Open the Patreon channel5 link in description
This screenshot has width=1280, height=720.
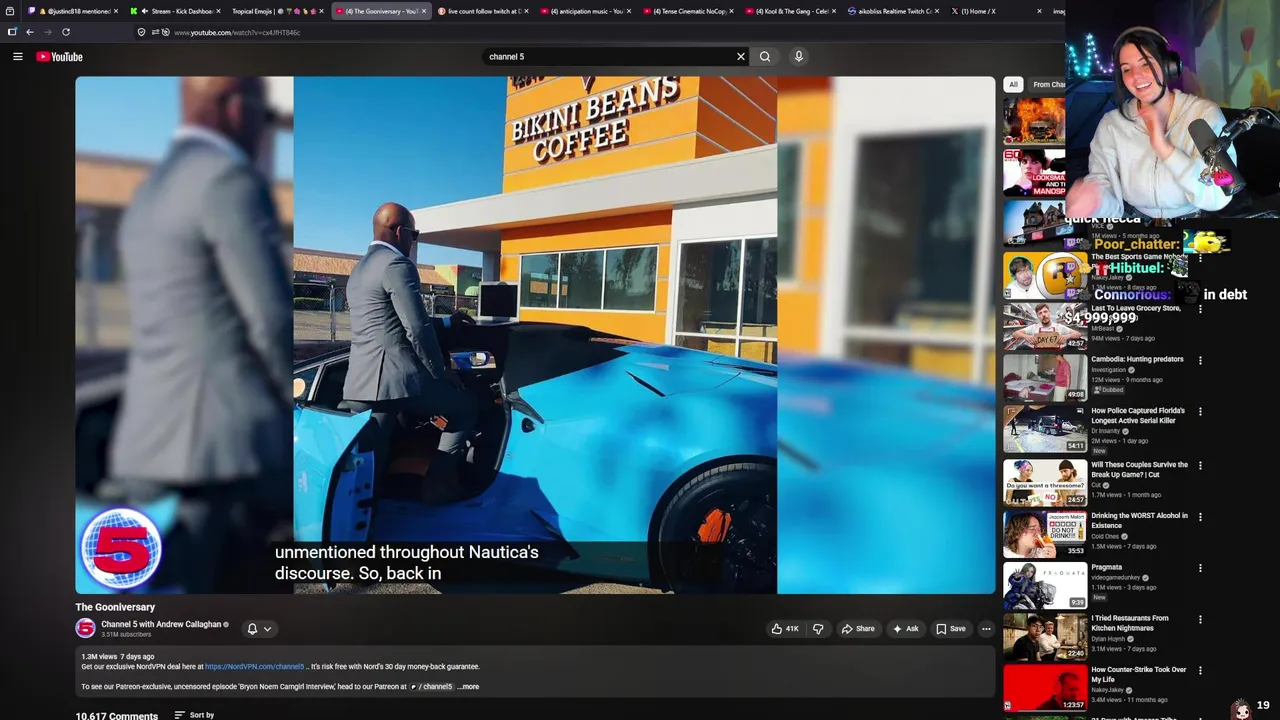pos(431,687)
